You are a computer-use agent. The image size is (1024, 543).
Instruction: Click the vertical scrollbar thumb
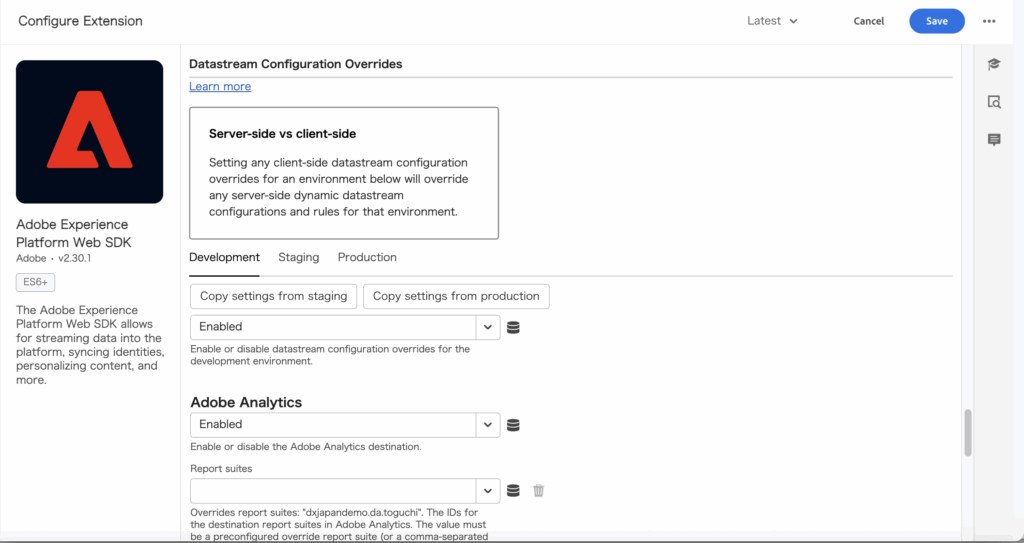click(x=968, y=432)
